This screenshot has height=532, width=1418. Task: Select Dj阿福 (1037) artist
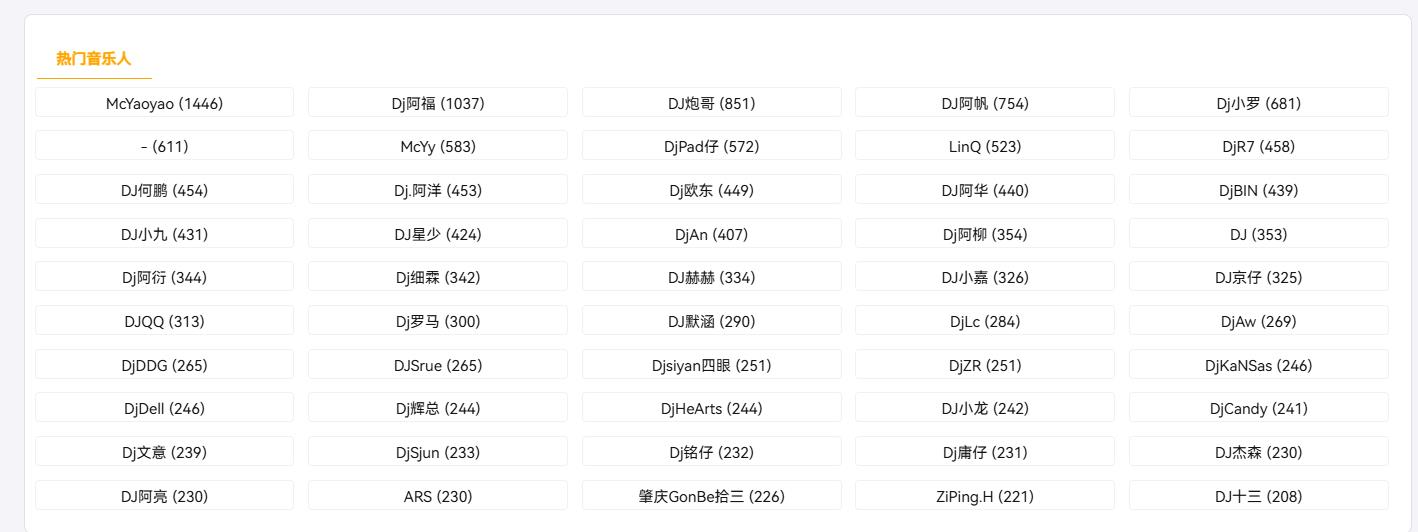point(438,103)
